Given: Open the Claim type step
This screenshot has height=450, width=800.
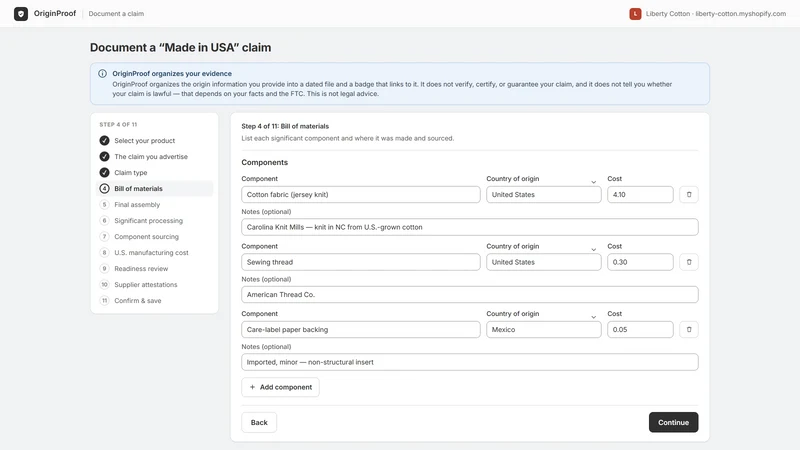Looking at the screenshot, I should [x=154, y=172].
